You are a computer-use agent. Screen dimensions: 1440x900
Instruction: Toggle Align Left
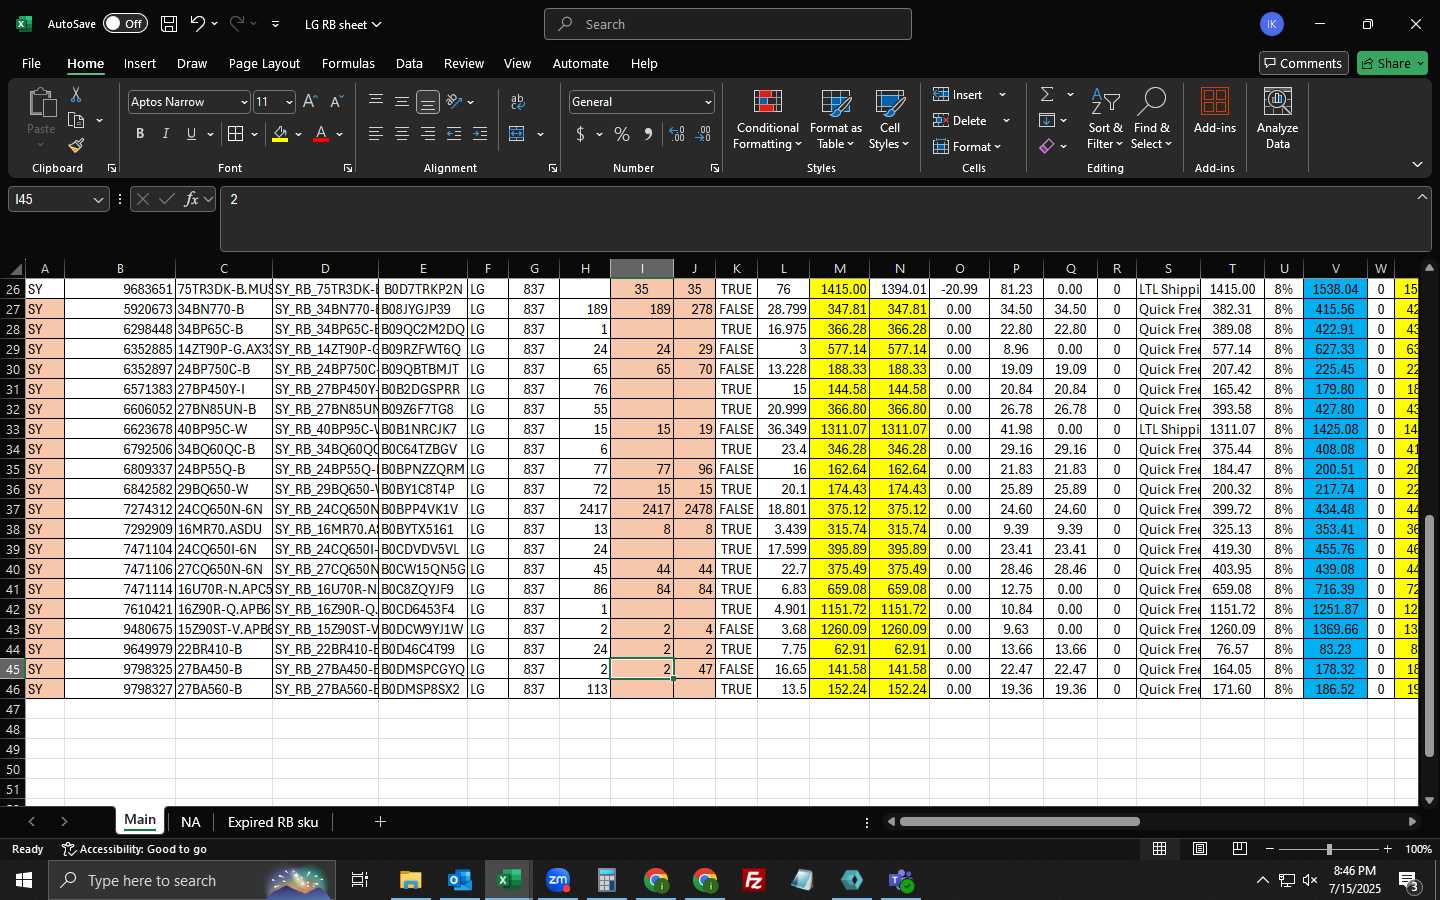click(376, 134)
